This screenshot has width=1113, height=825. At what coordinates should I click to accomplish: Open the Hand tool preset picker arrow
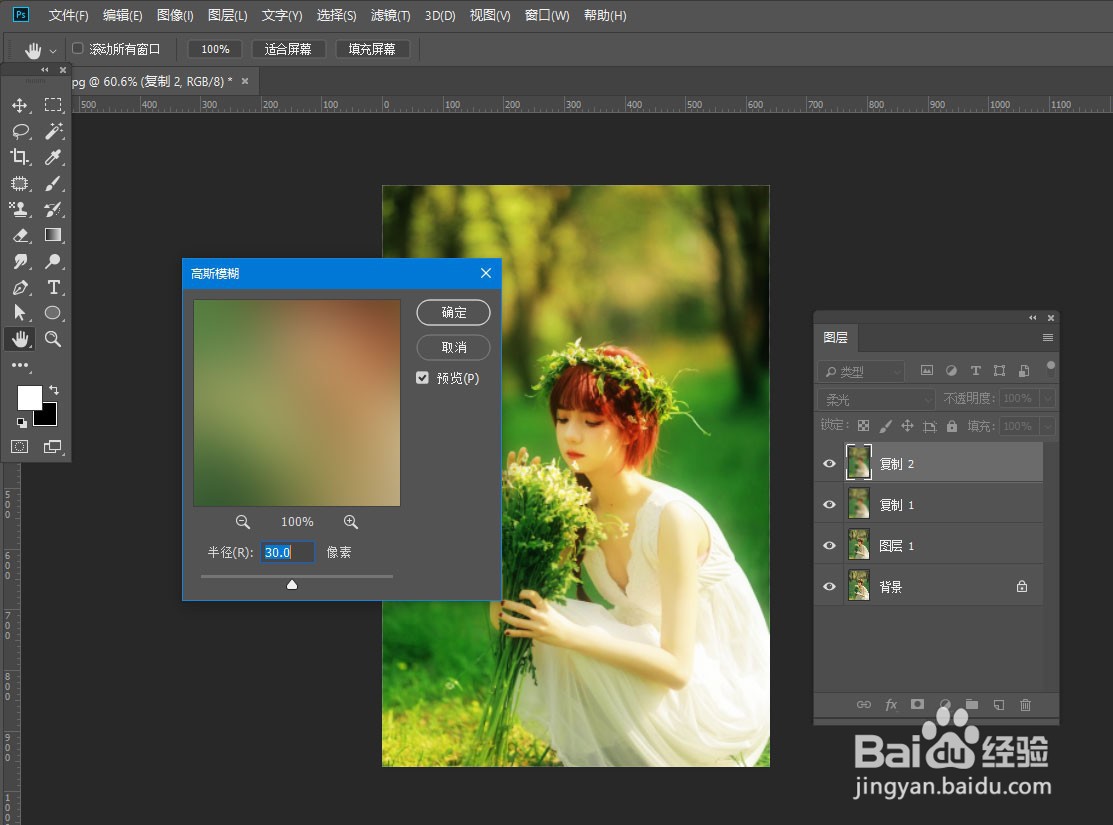53,51
